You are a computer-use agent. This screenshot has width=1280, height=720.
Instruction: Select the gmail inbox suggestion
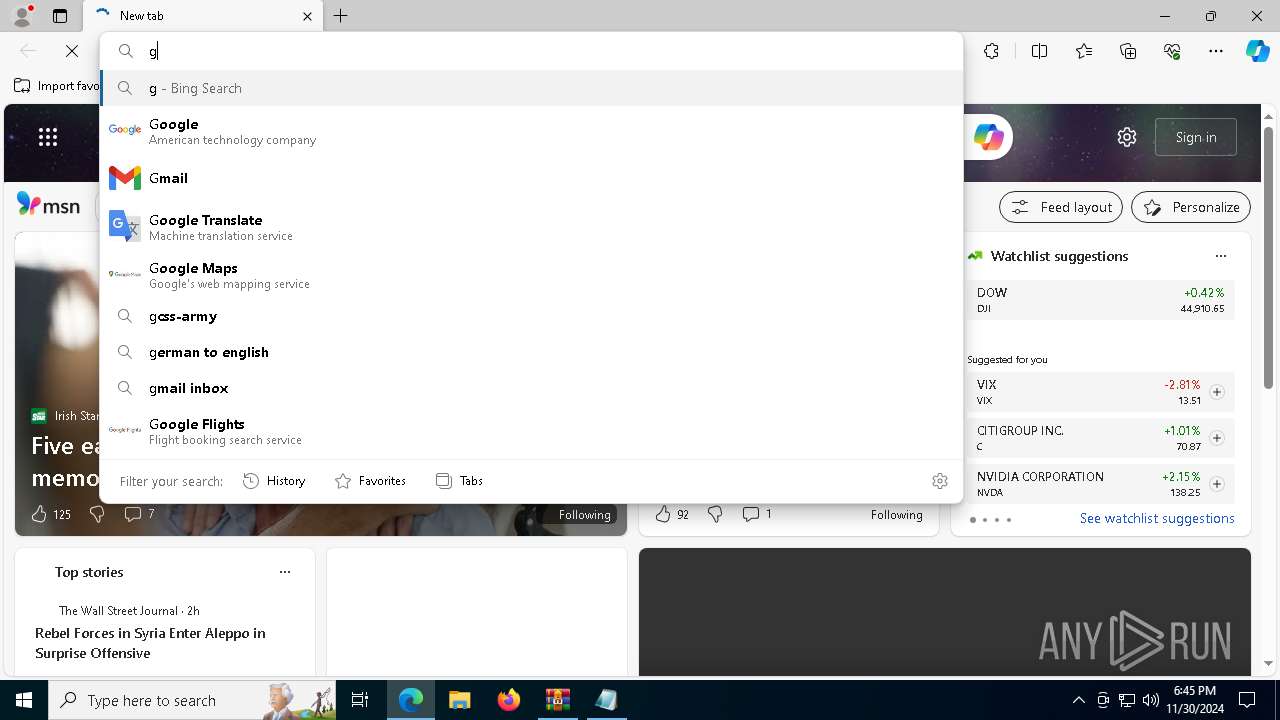(x=531, y=388)
